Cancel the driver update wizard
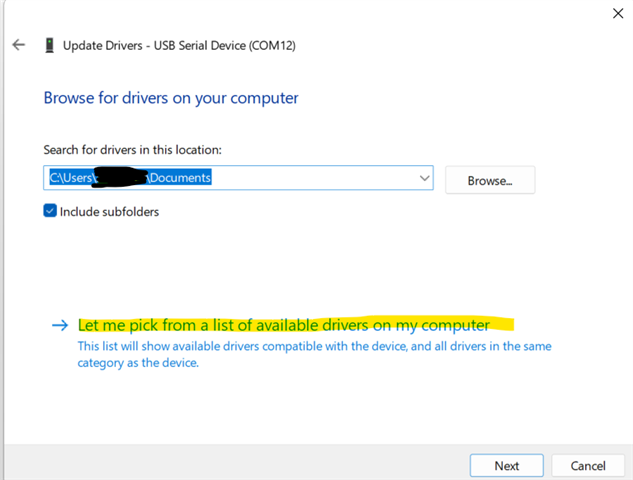 click(588, 465)
